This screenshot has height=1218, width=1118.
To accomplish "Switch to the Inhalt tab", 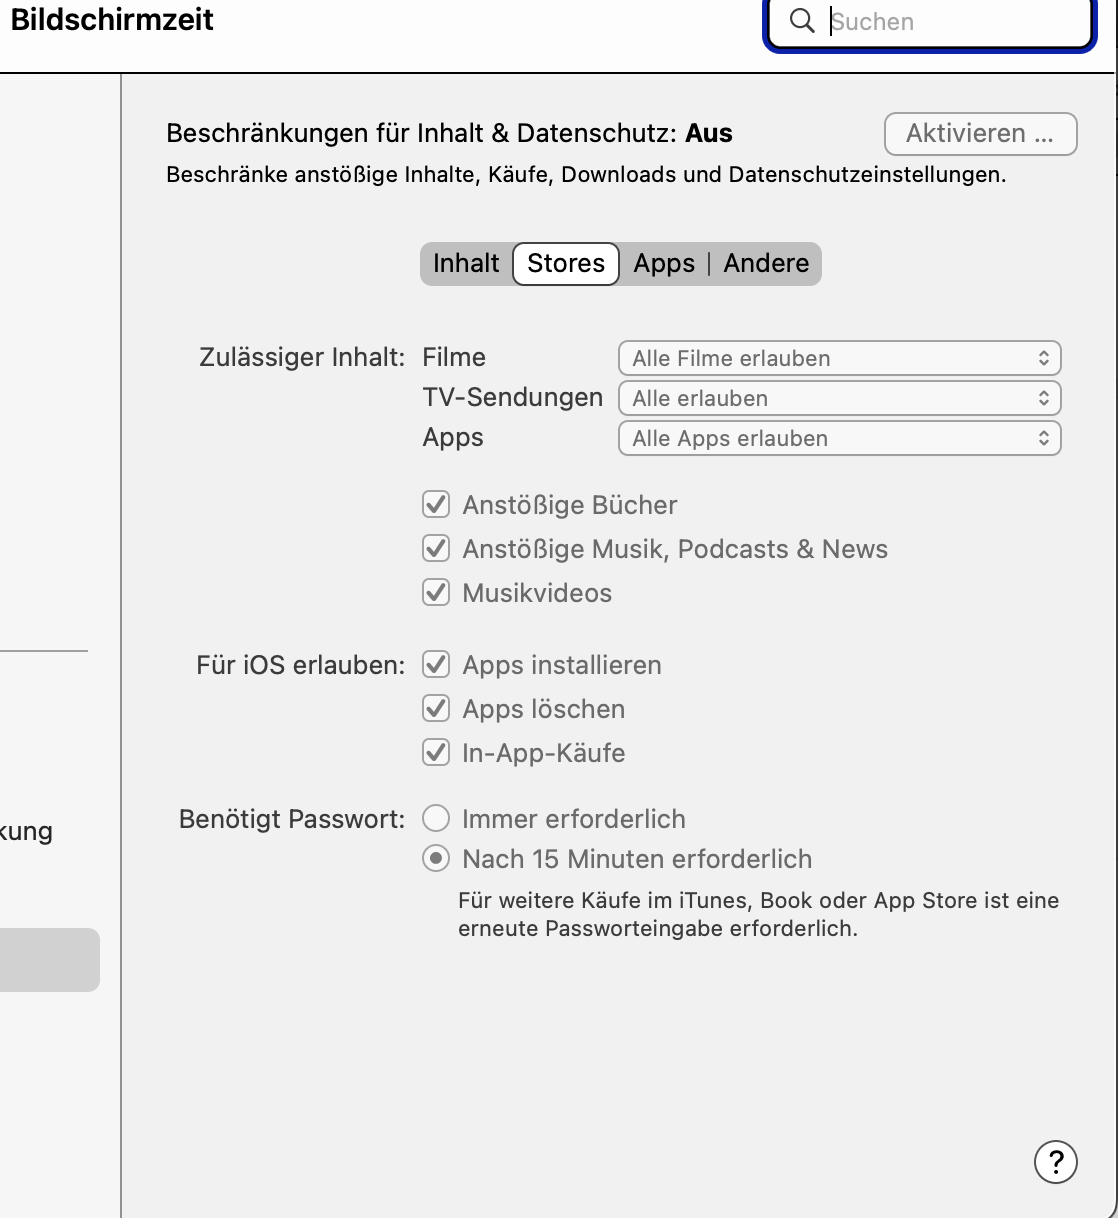I will click(466, 264).
